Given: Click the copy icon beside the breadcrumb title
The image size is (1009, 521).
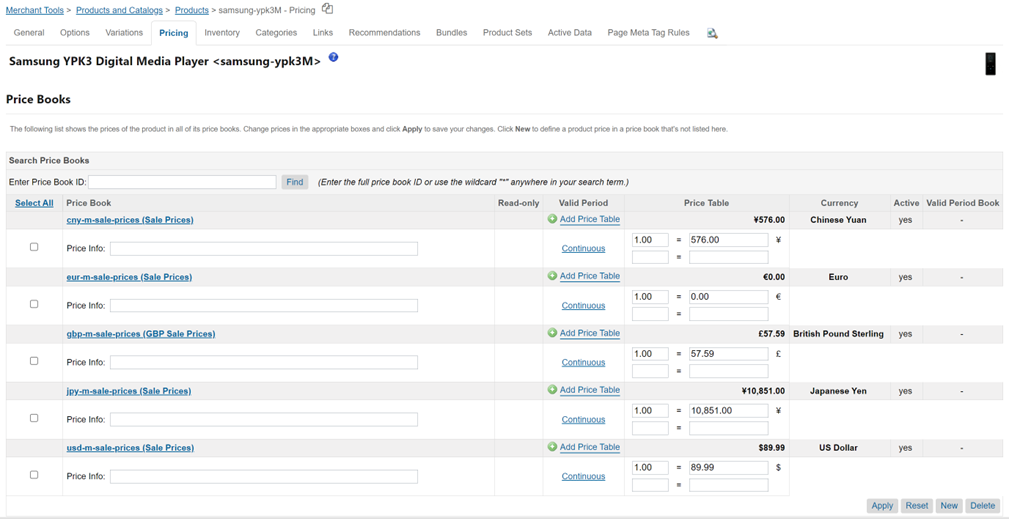Looking at the screenshot, I should 328,8.
